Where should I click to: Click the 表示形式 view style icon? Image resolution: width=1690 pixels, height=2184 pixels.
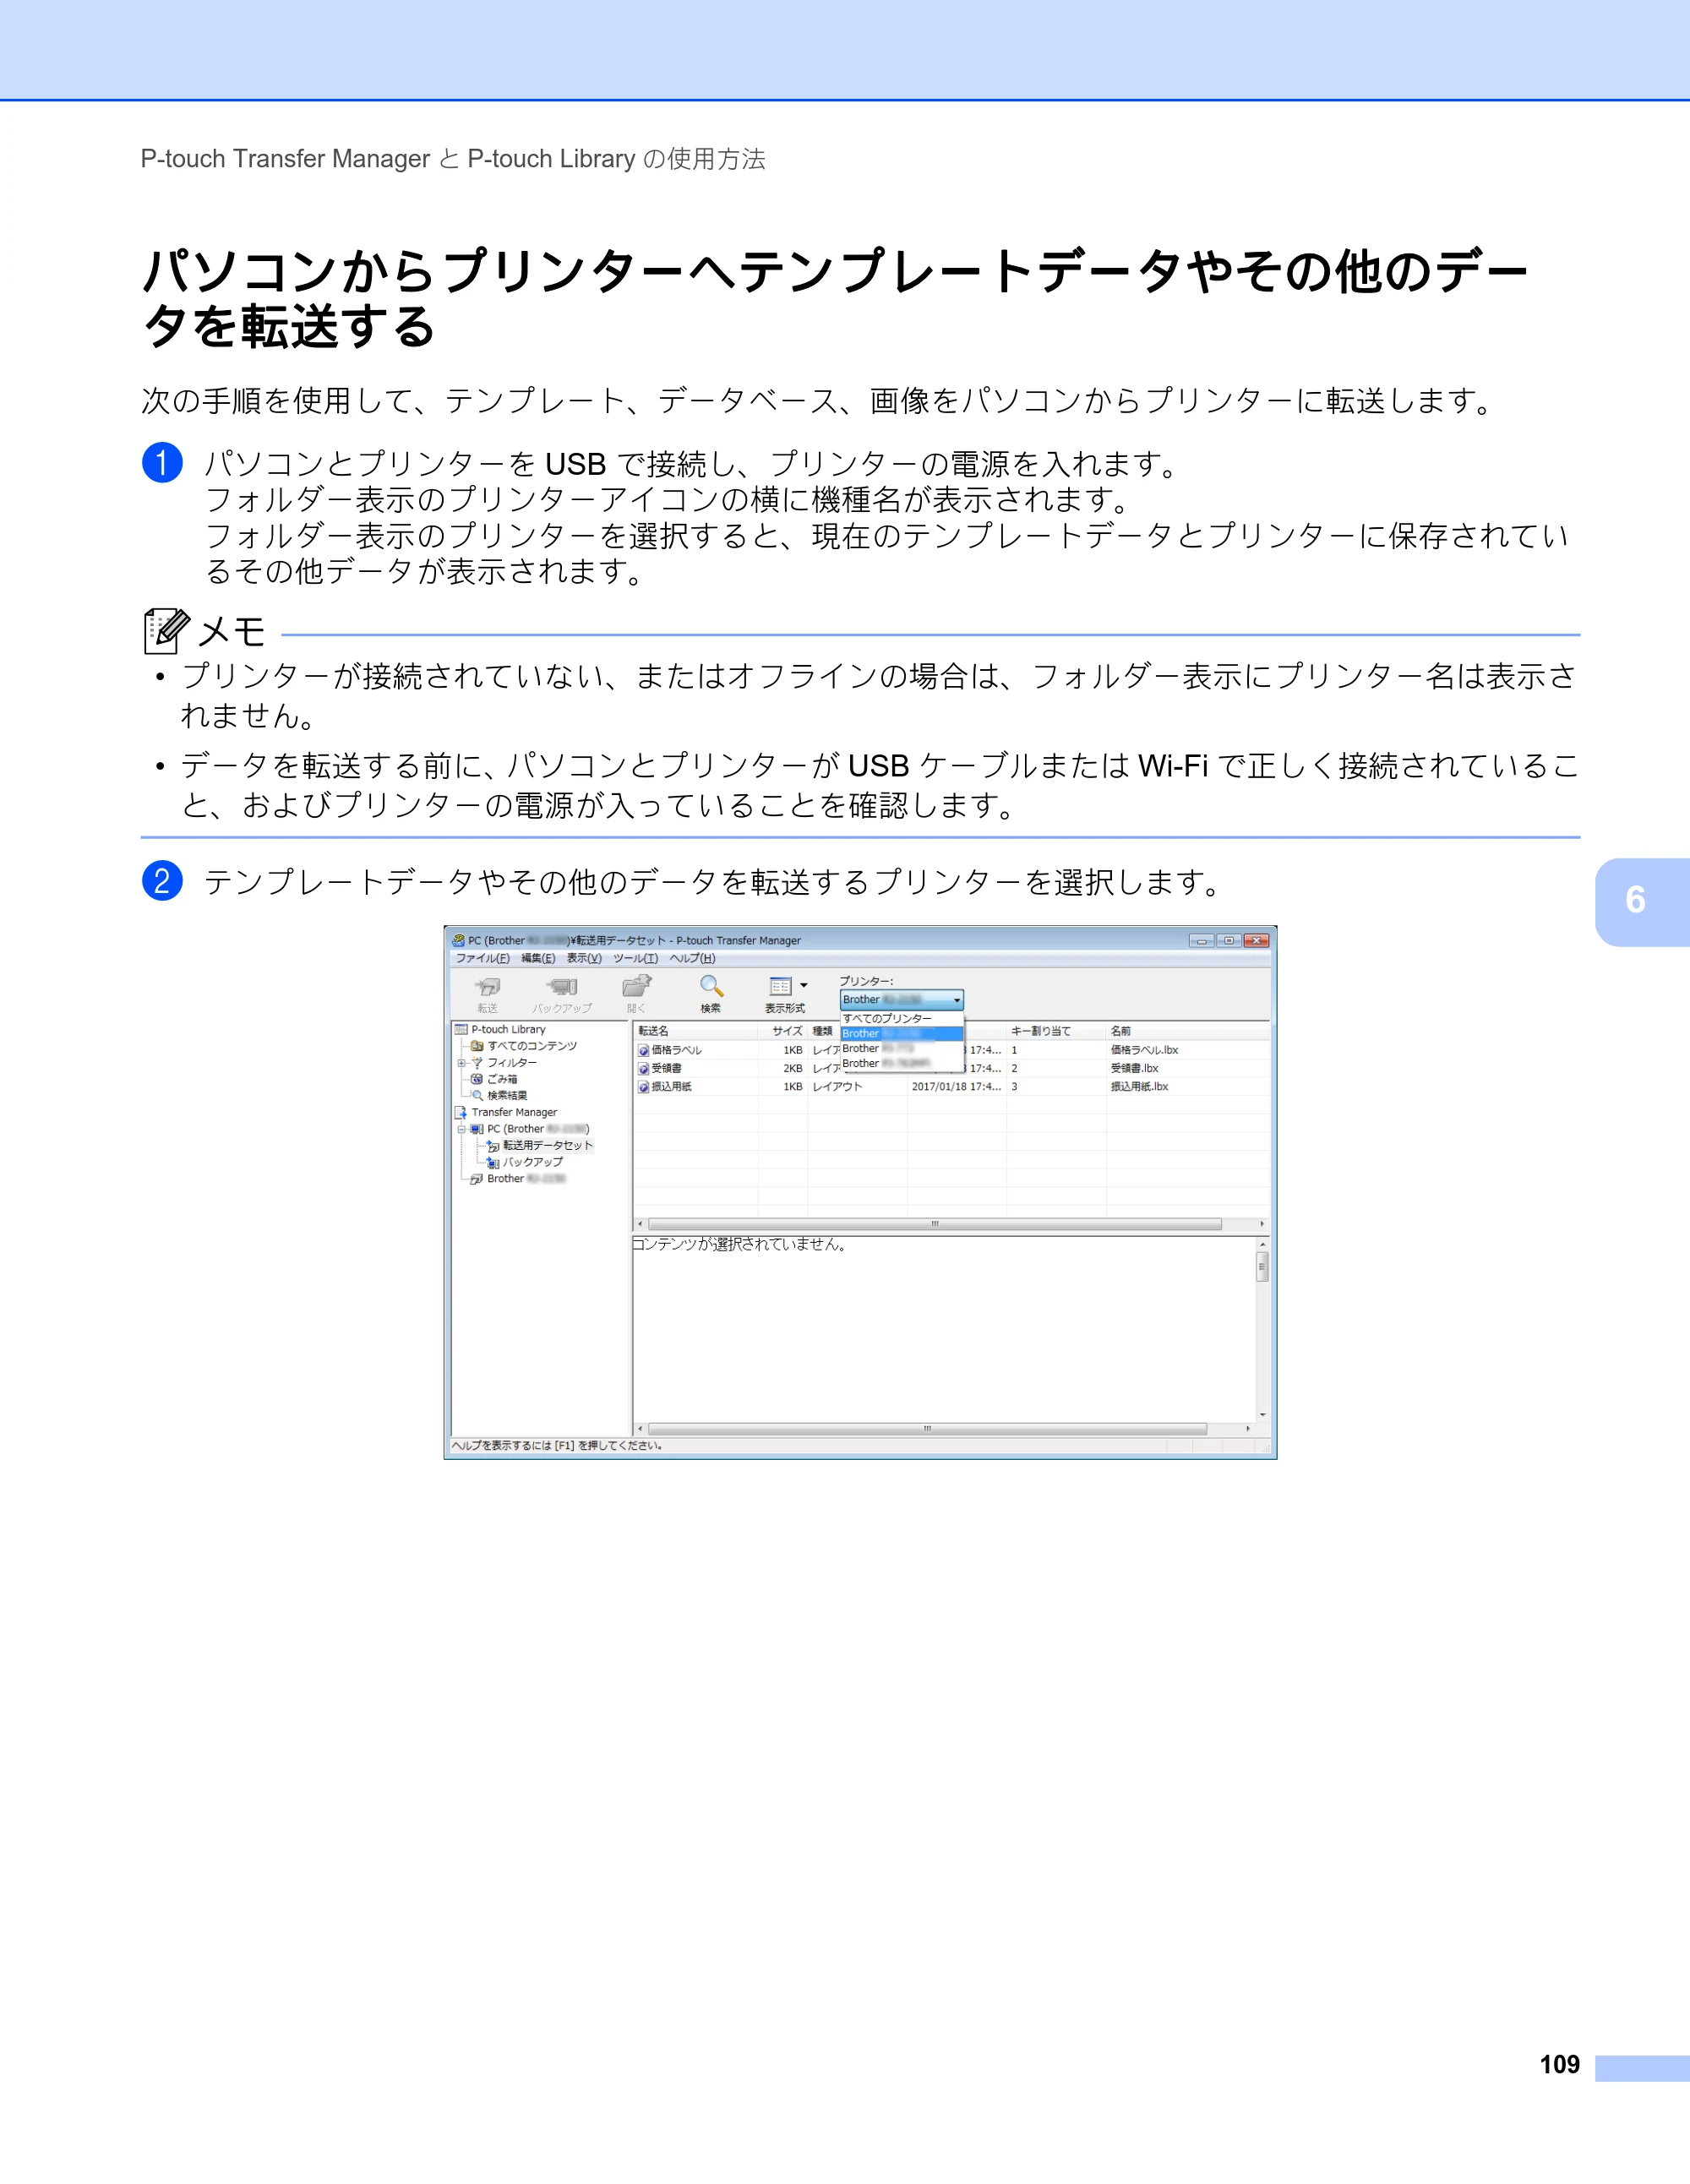click(x=781, y=986)
